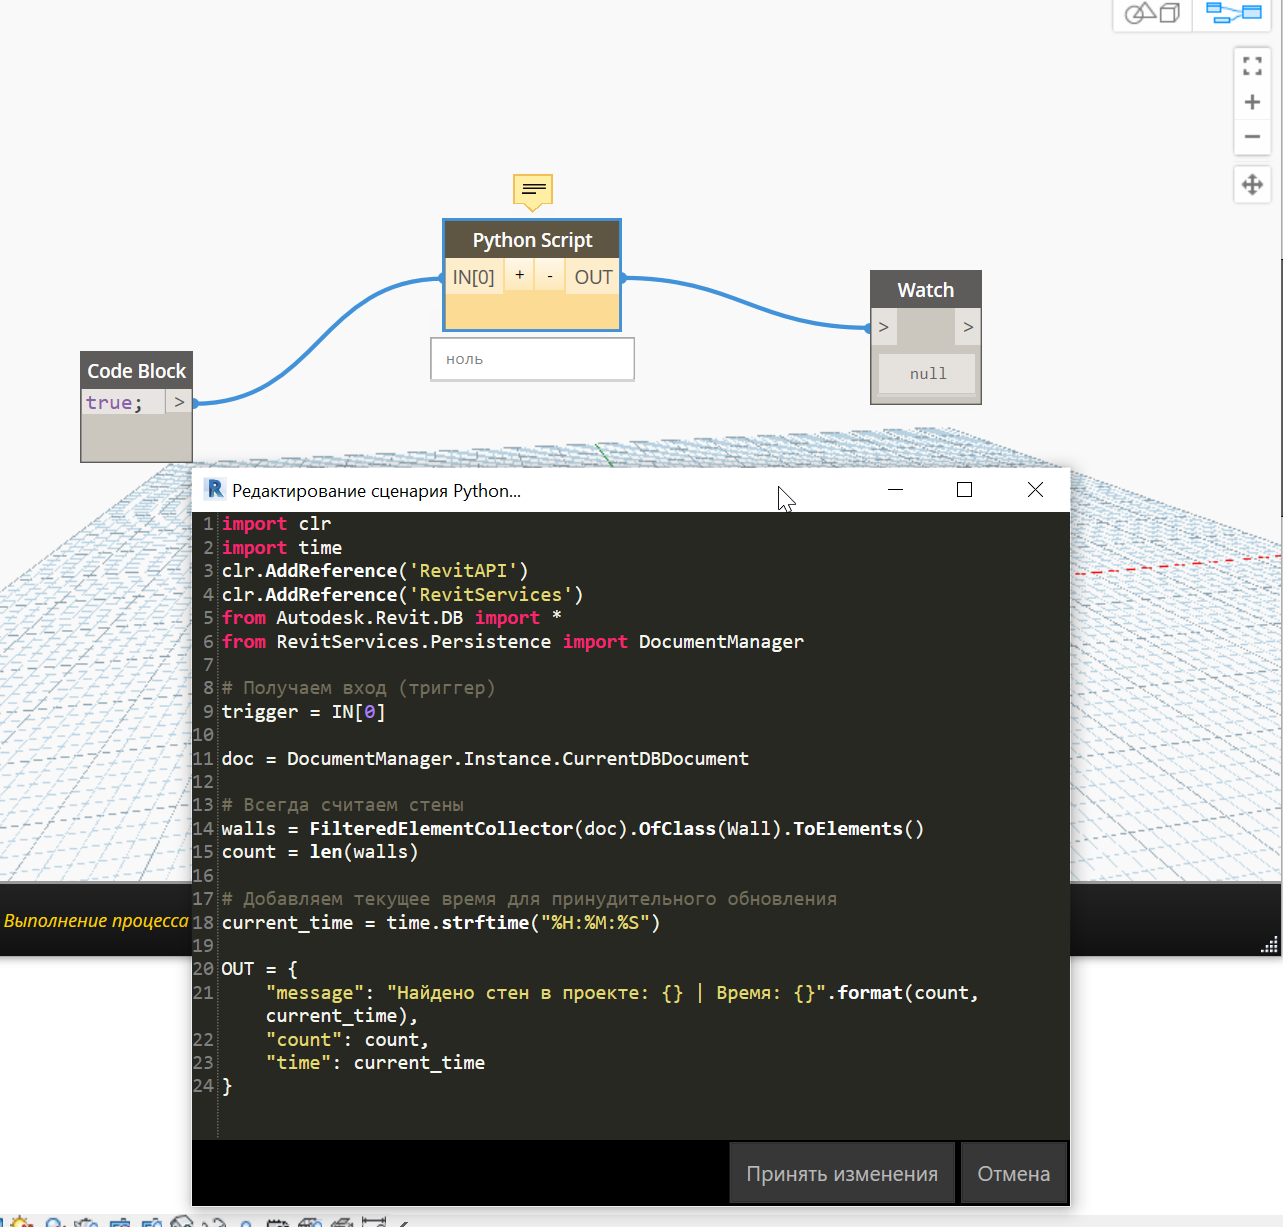Select the Python Script node header
The image size is (1283, 1227).
point(532,240)
